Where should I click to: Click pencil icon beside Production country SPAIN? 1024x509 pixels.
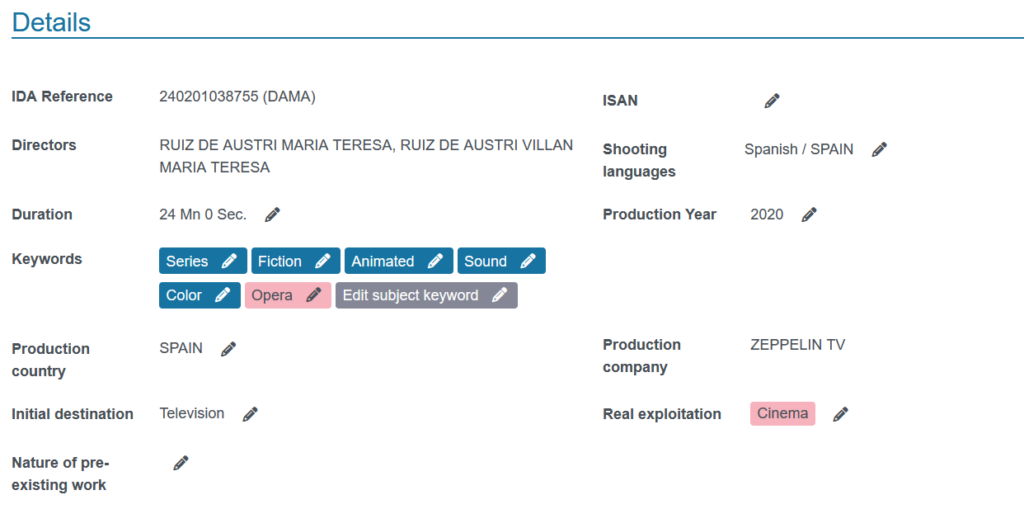(x=228, y=349)
